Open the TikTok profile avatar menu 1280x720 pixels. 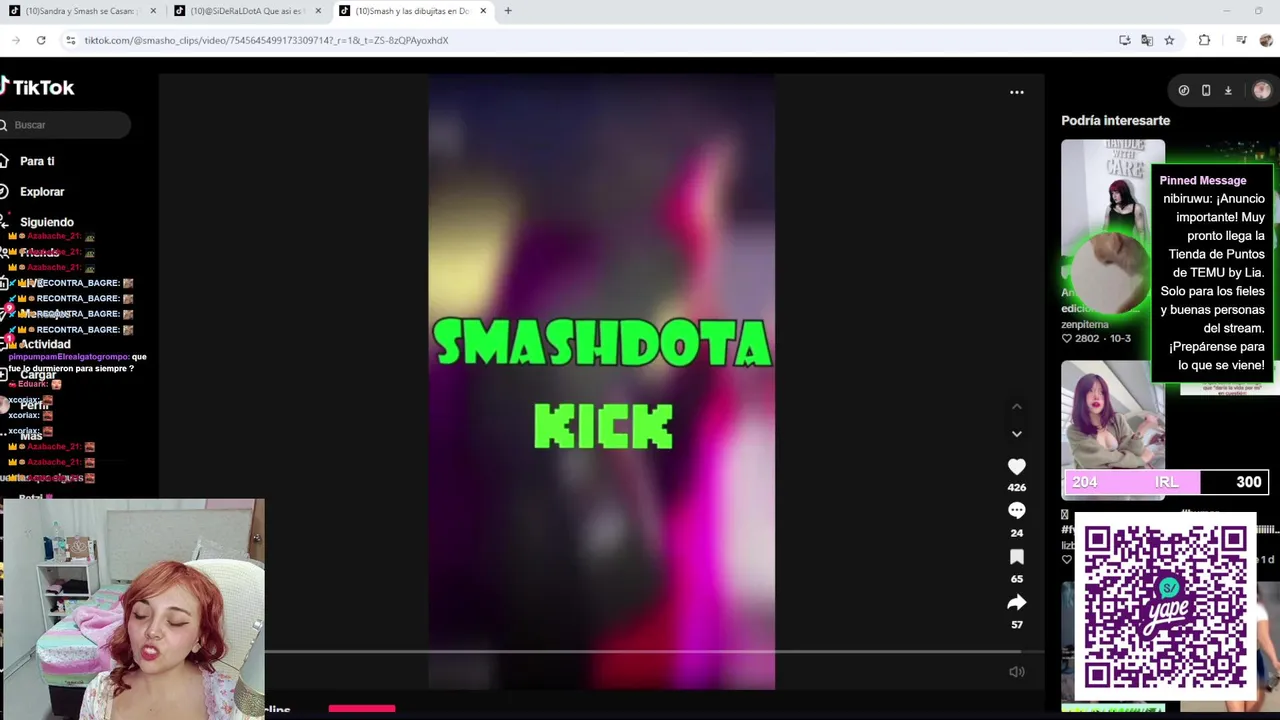1261,90
